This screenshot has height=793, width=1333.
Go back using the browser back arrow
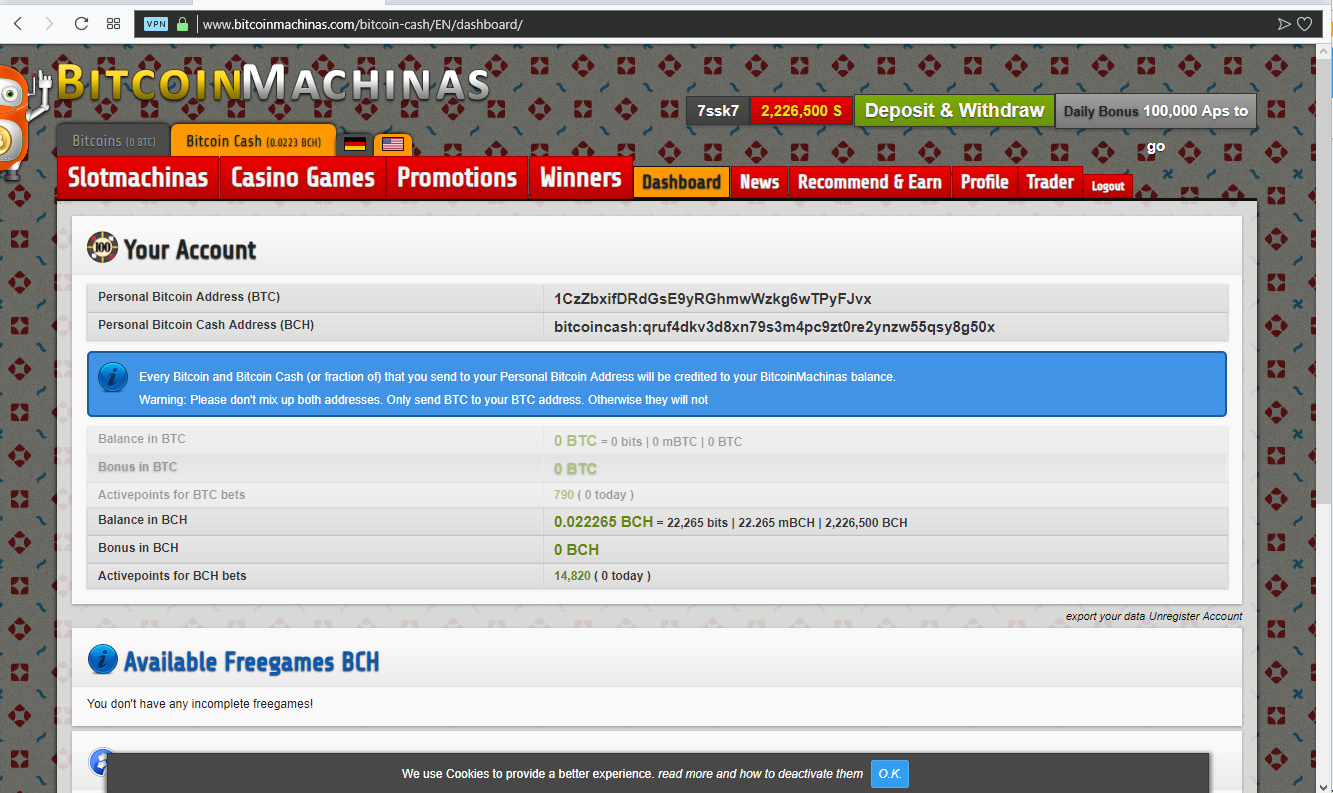(18, 24)
